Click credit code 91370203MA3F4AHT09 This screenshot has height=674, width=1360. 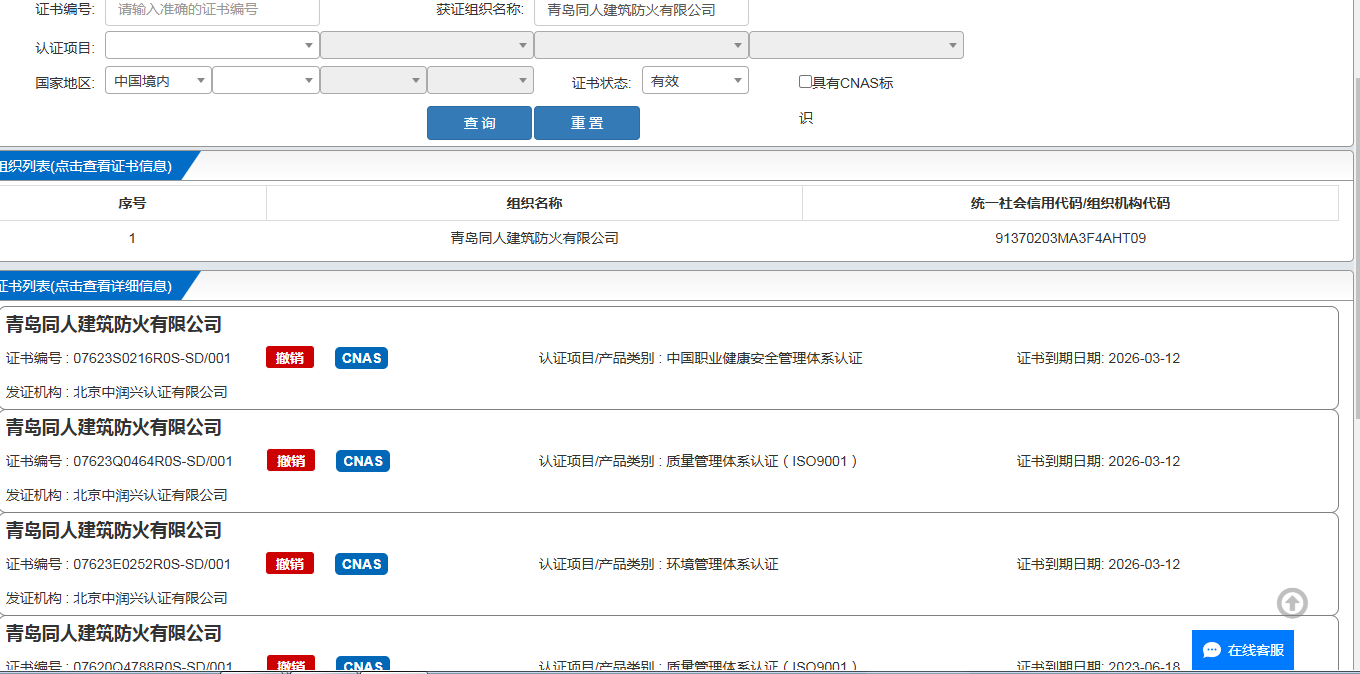point(1070,238)
